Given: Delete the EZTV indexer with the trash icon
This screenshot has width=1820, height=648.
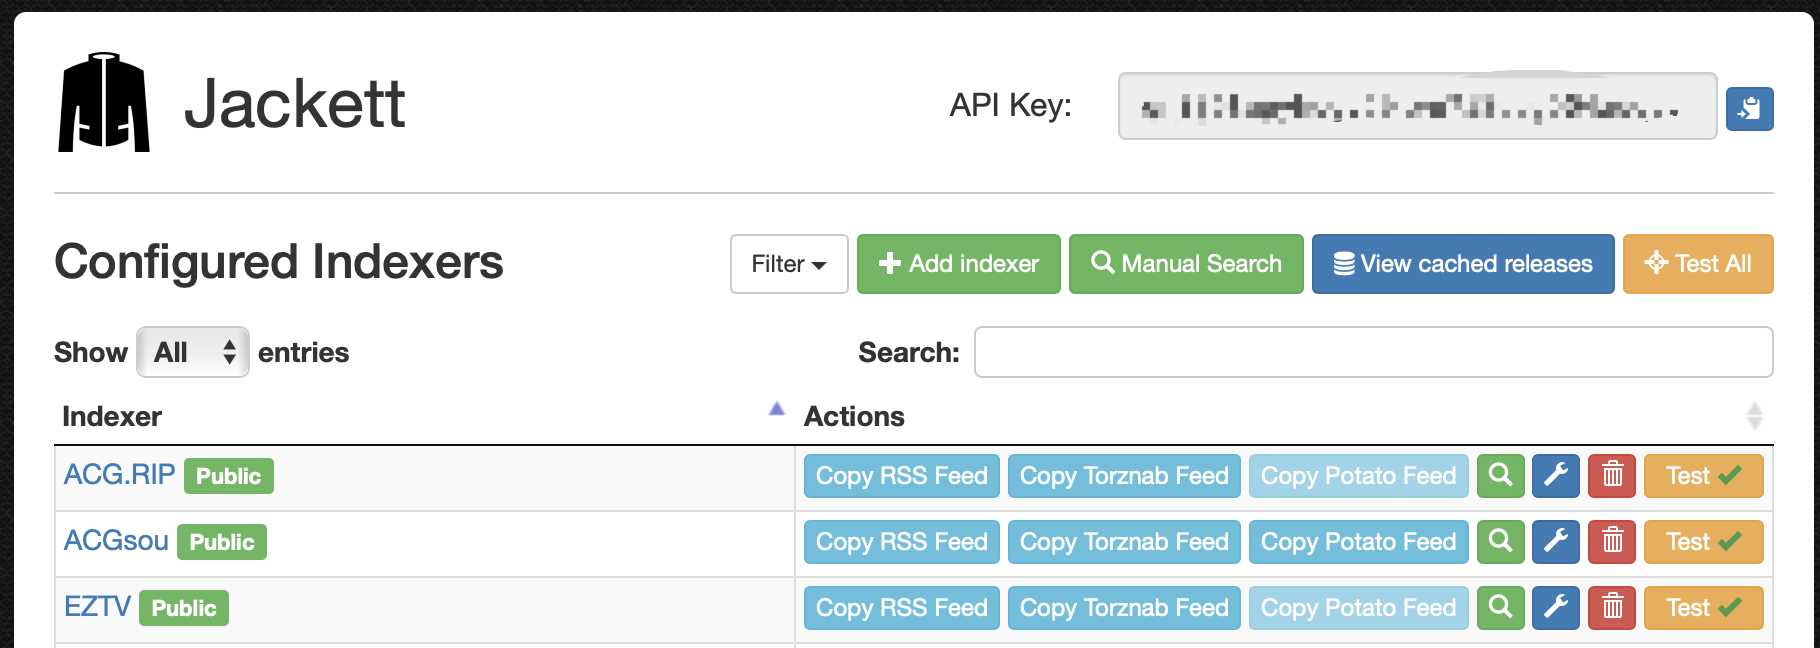Looking at the screenshot, I should [1612, 607].
